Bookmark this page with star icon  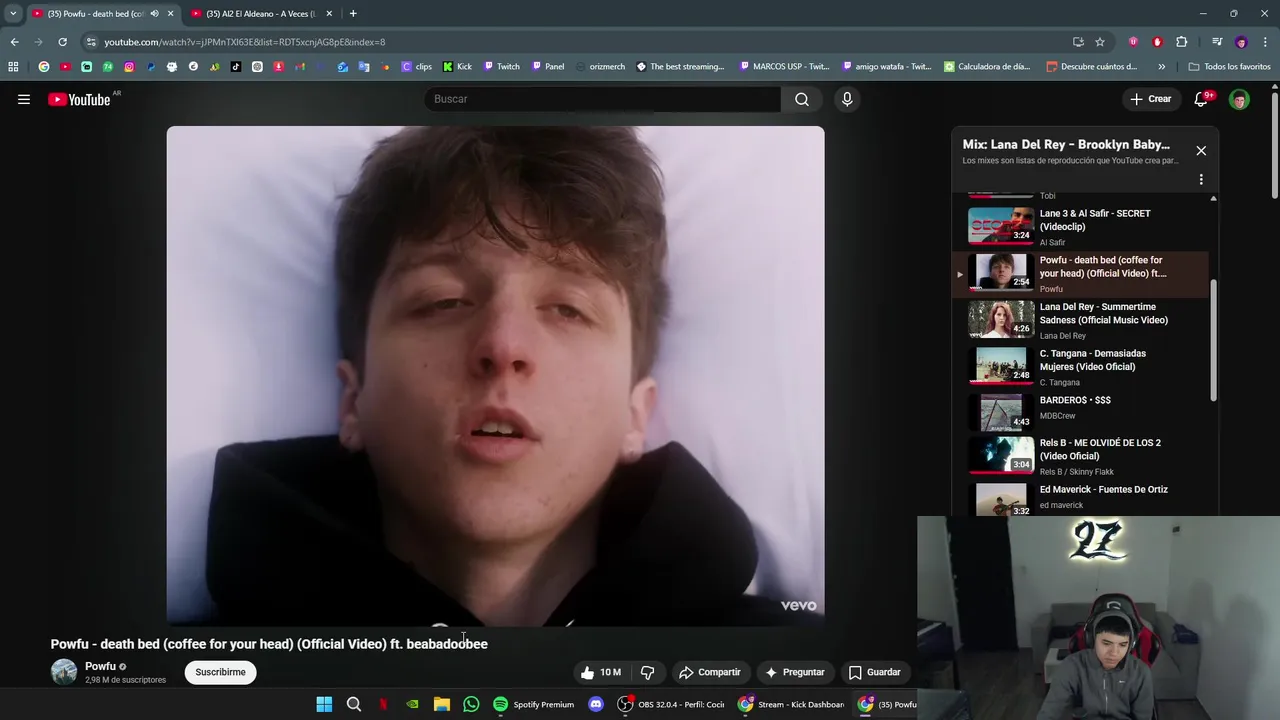1100,42
